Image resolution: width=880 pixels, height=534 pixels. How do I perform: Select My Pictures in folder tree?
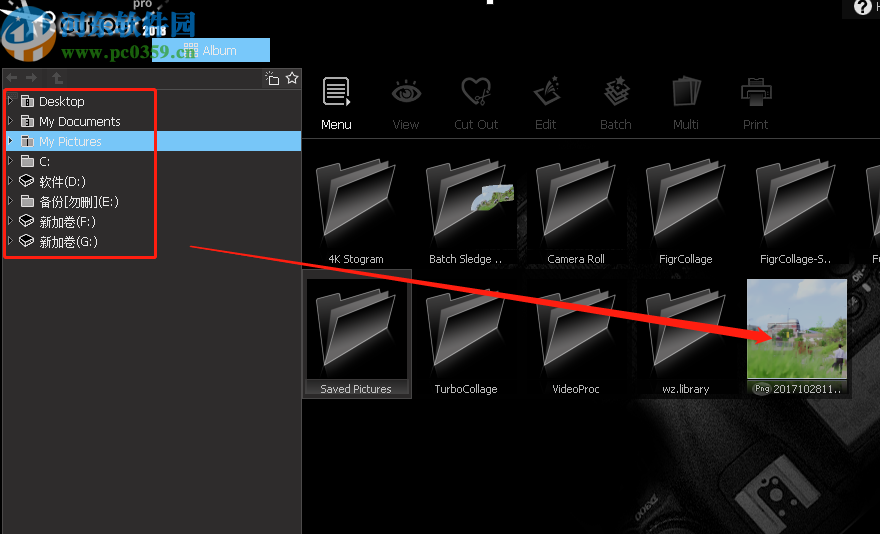pyautogui.click(x=70, y=141)
